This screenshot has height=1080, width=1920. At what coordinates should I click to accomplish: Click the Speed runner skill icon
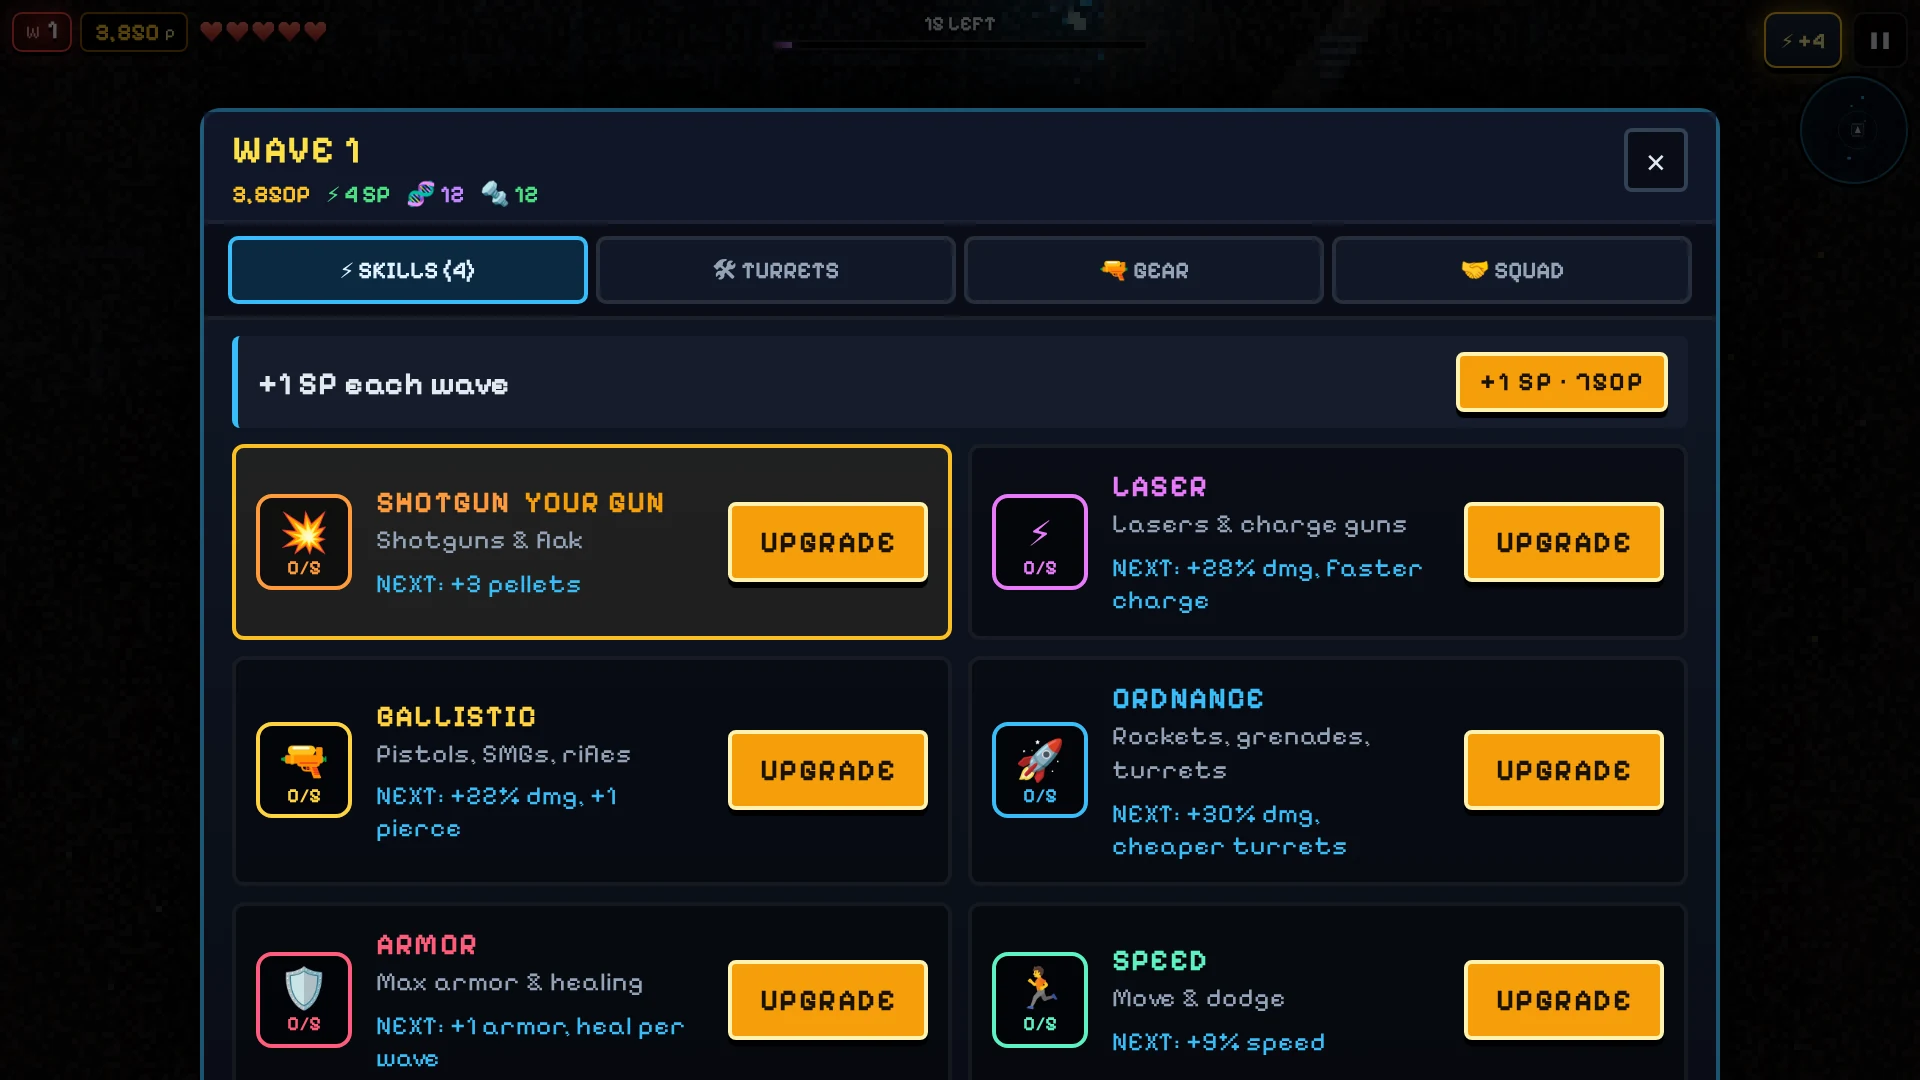point(1040,1000)
